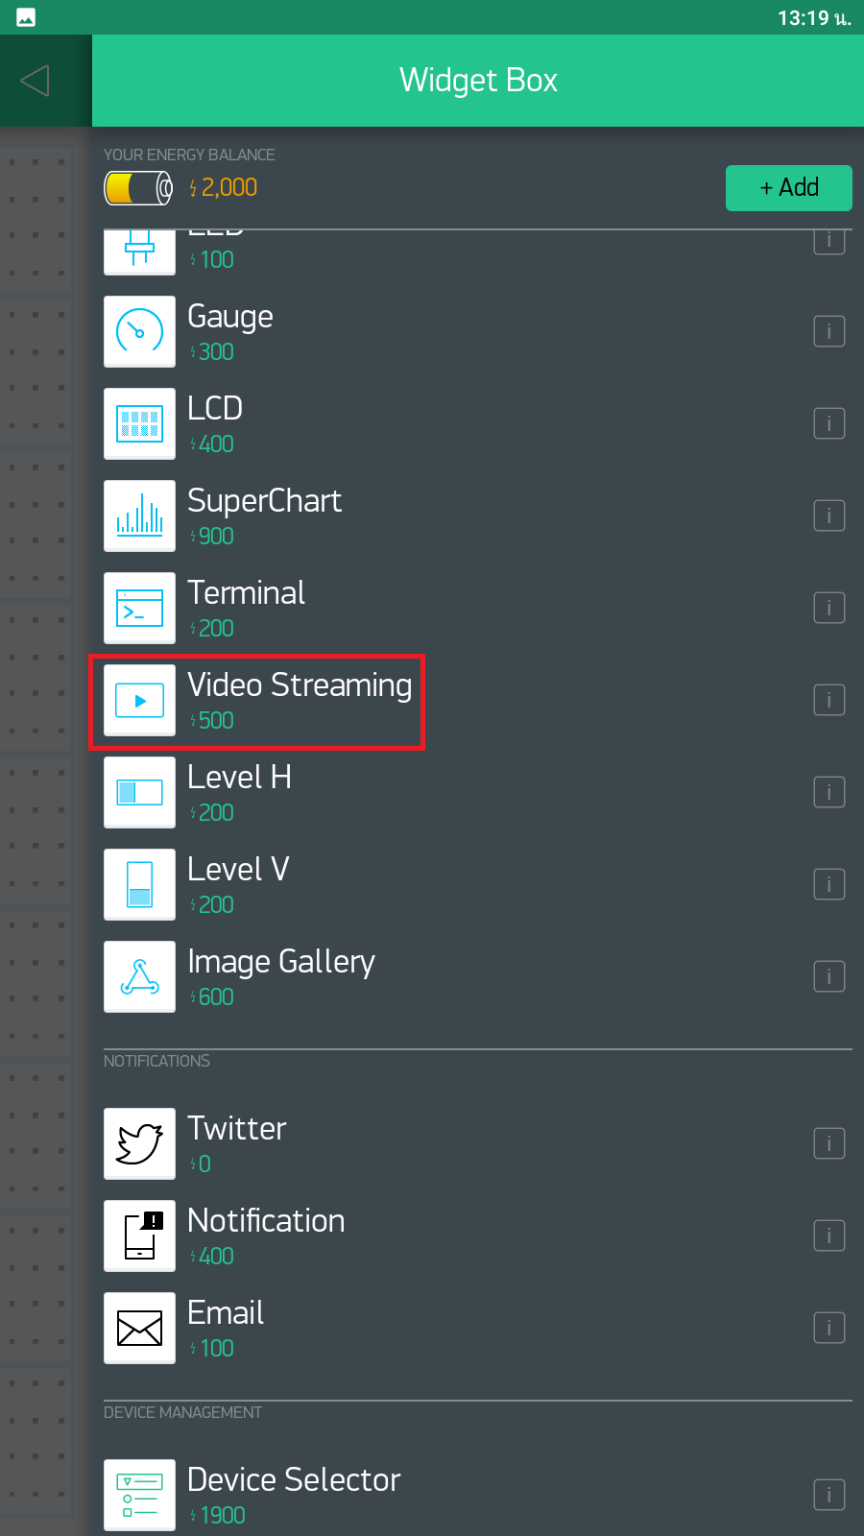864x1536 pixels.
Task: Open info for Twitter widget
Action: coord(828,1144)
